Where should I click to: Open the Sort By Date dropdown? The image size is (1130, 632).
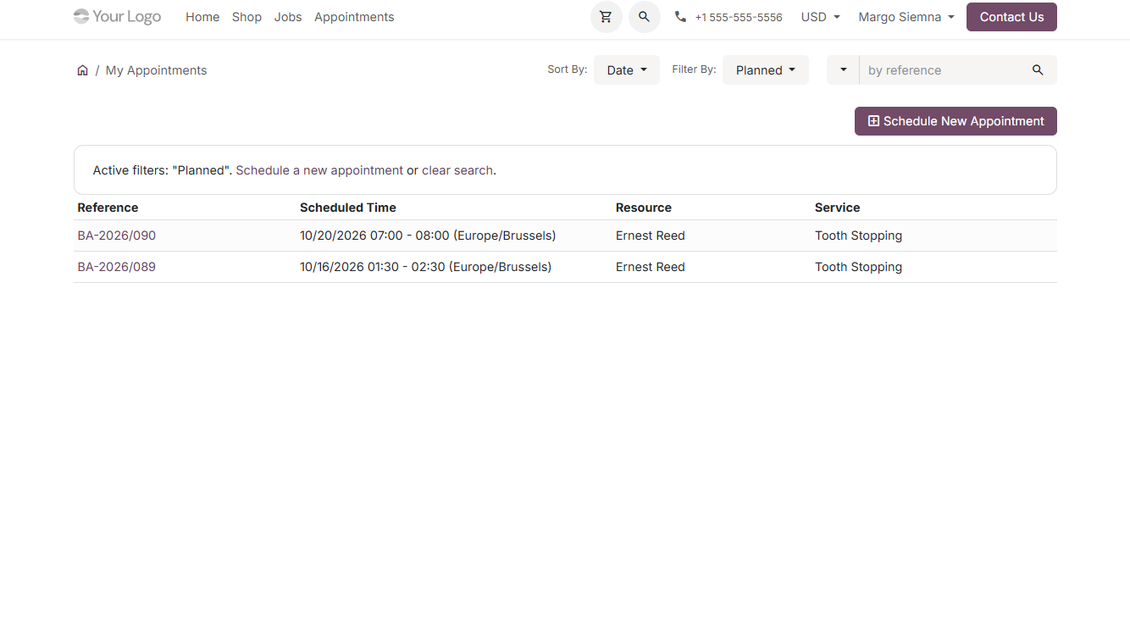(x=626, y=70)
